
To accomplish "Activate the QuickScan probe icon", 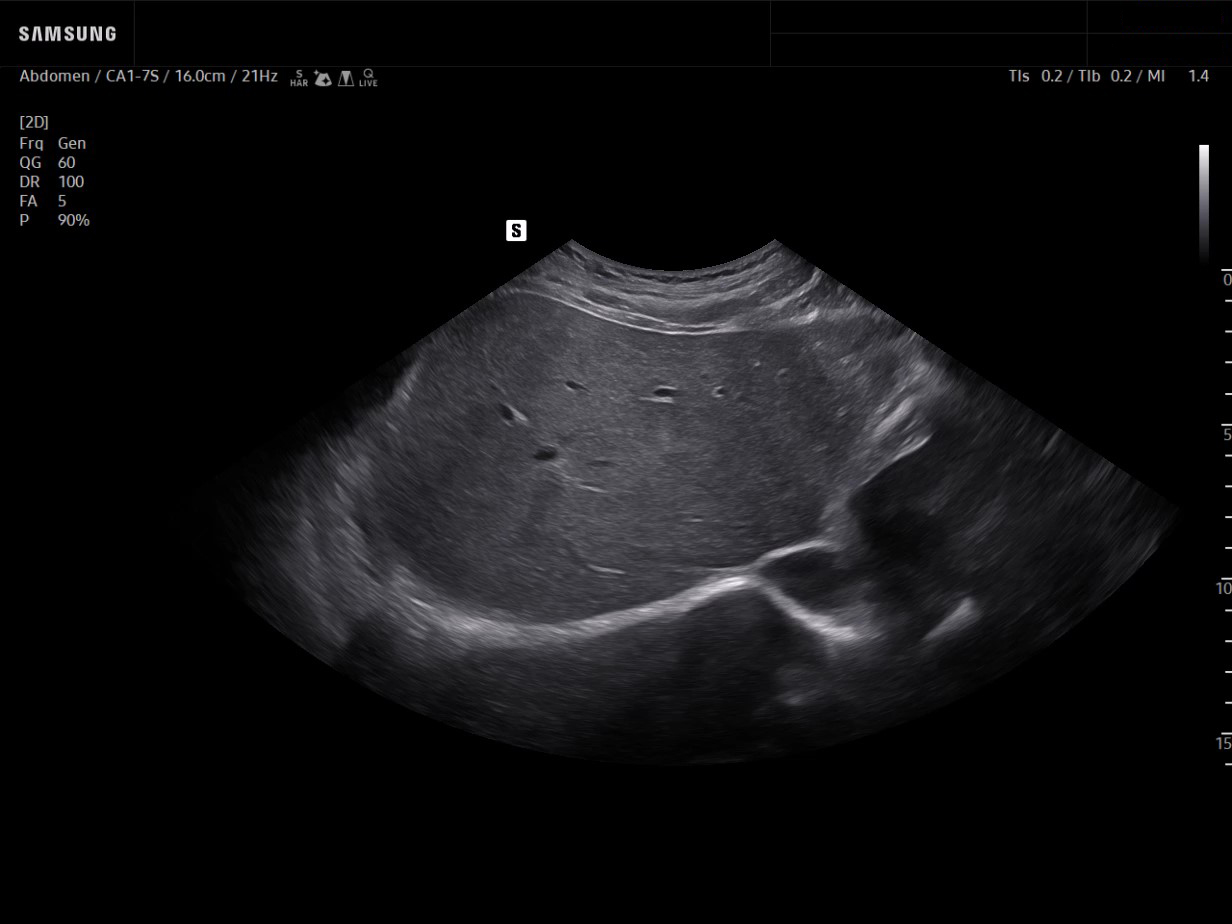I will 322,78.
